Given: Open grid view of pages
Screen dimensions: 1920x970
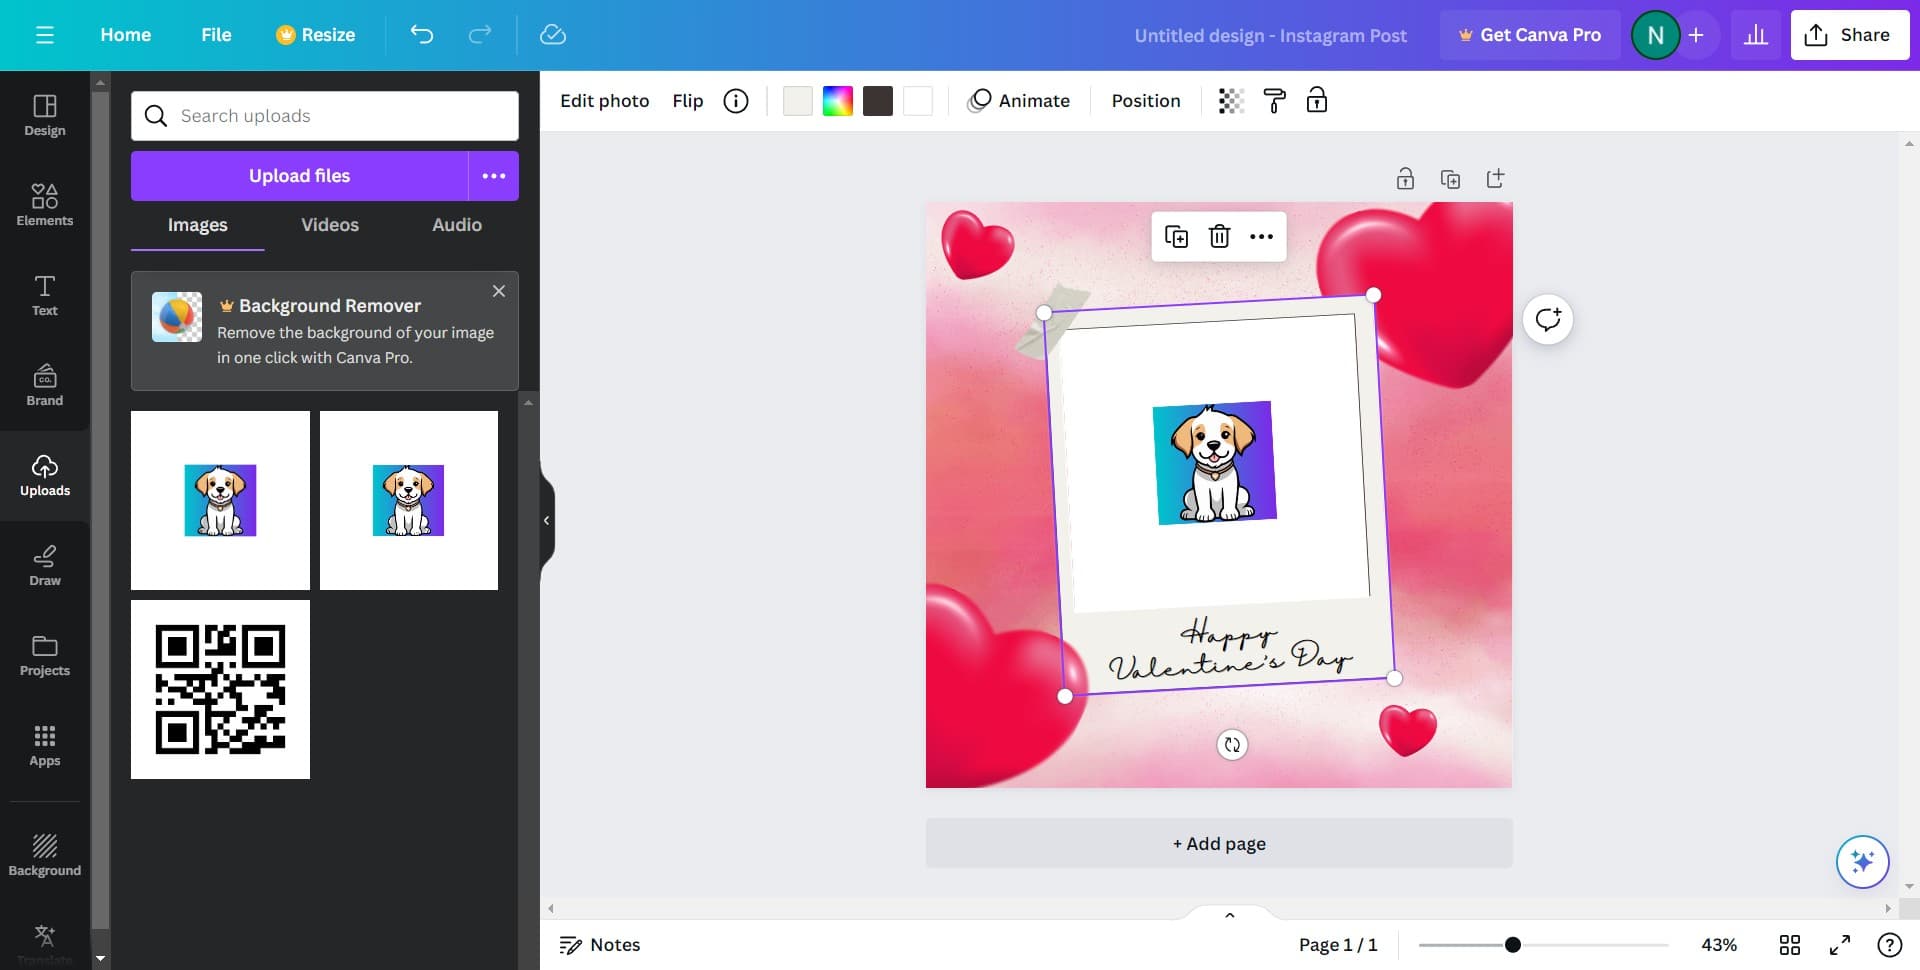Looking at the screenshot, I should tap(1789, 945).
